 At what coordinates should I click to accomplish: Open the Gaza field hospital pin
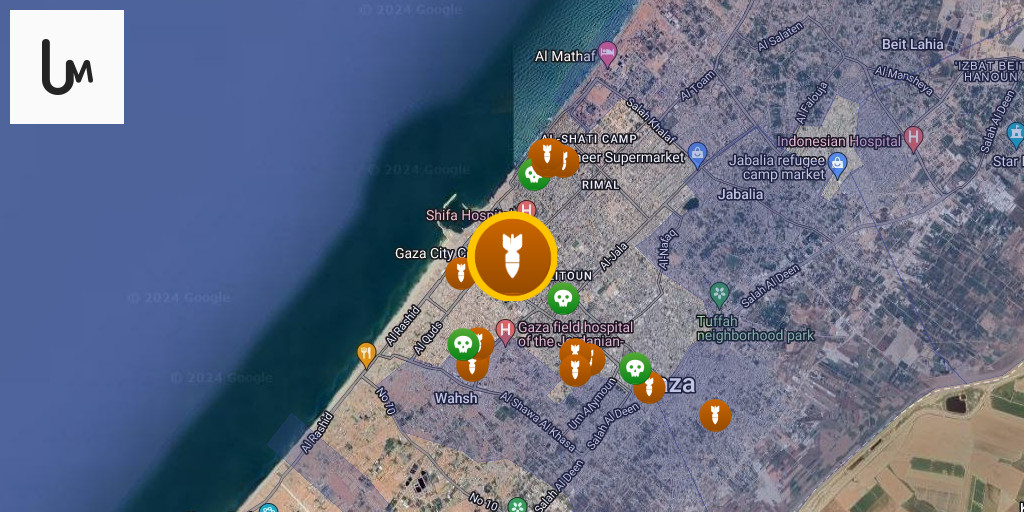pyautogui.click(x=505, y=332)
